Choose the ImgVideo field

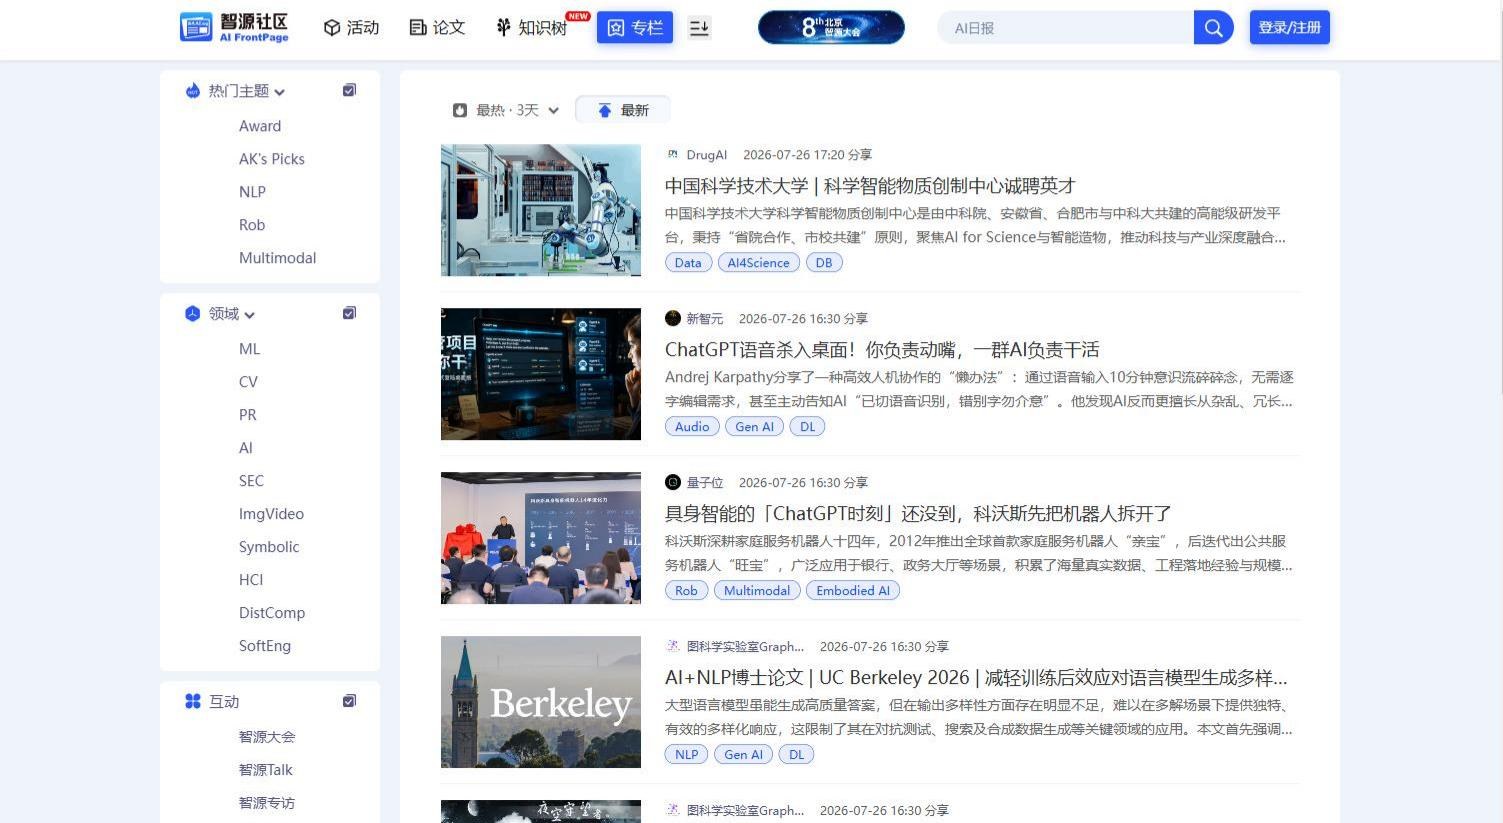coord(271,514)
